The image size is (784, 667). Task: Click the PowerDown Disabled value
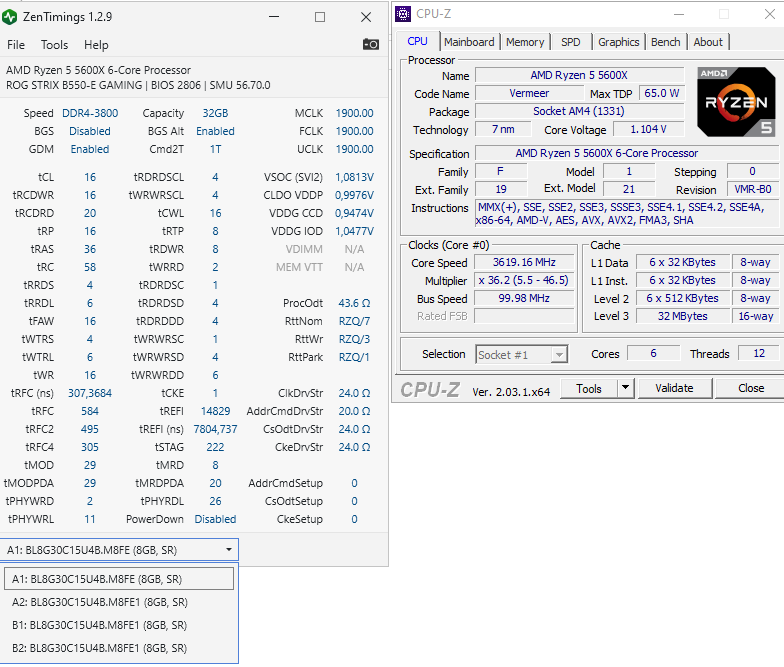(x=215, y=519)
